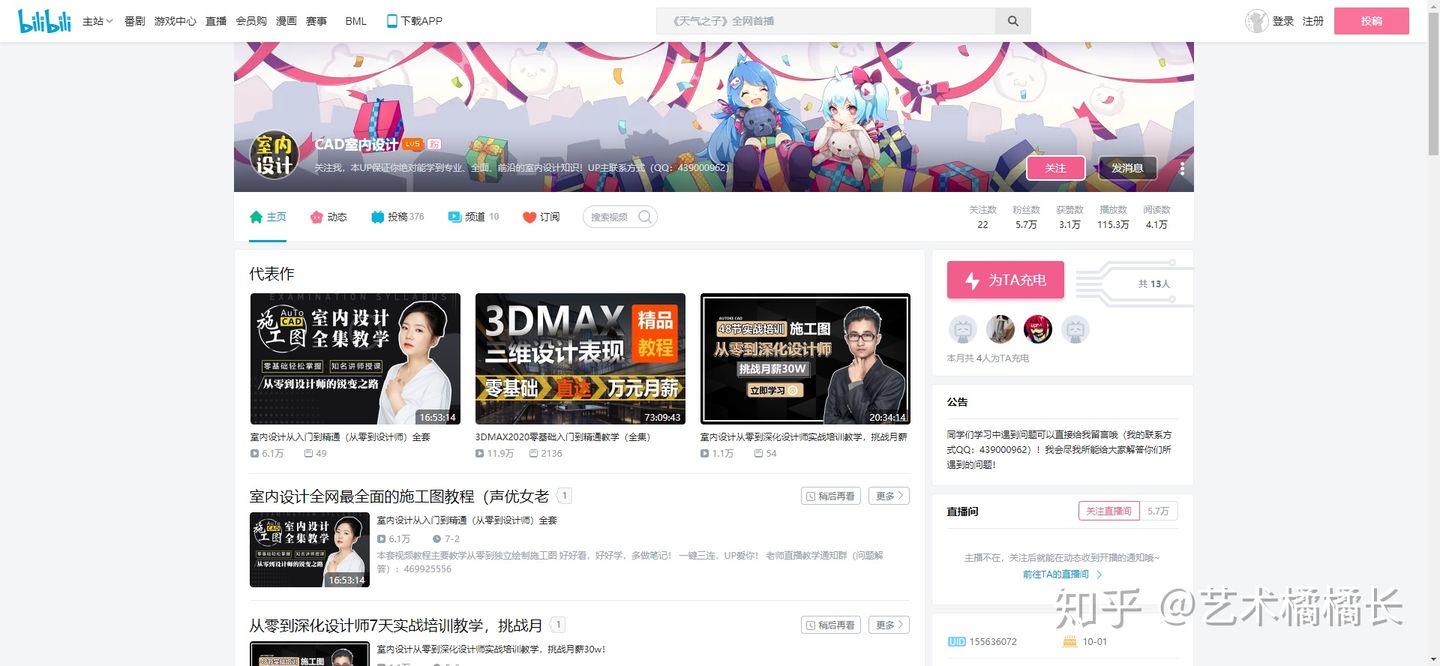Open the bilibili logo homepage

click(45, 20)
